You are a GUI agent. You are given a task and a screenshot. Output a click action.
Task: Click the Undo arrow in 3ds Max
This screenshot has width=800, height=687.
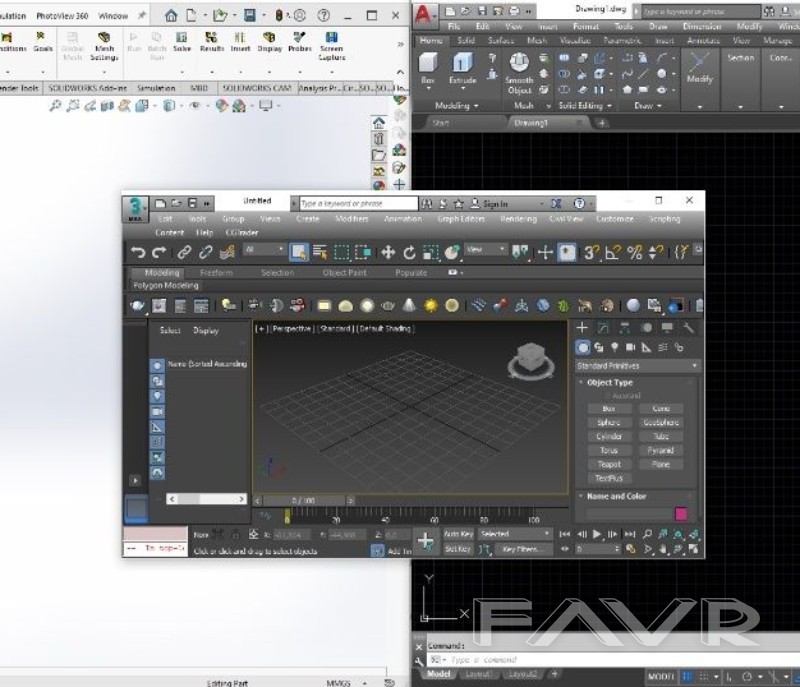[x=139, y=253]
